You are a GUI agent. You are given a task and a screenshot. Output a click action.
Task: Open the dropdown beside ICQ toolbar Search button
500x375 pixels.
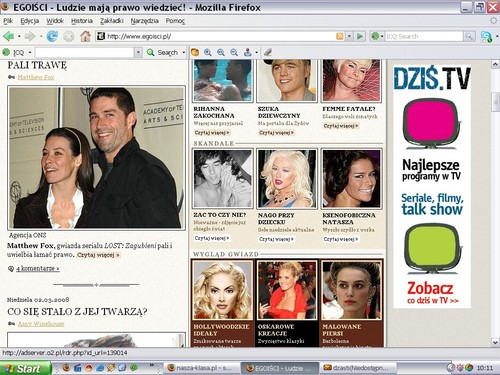point(183,52)
